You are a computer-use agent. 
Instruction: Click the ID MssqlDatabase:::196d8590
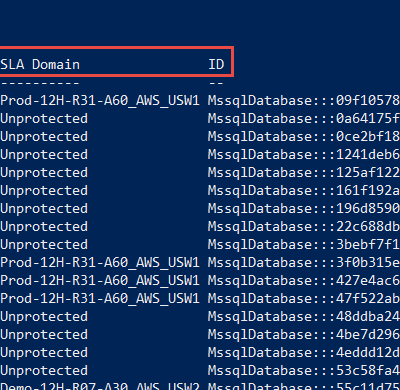coord(304,208)
